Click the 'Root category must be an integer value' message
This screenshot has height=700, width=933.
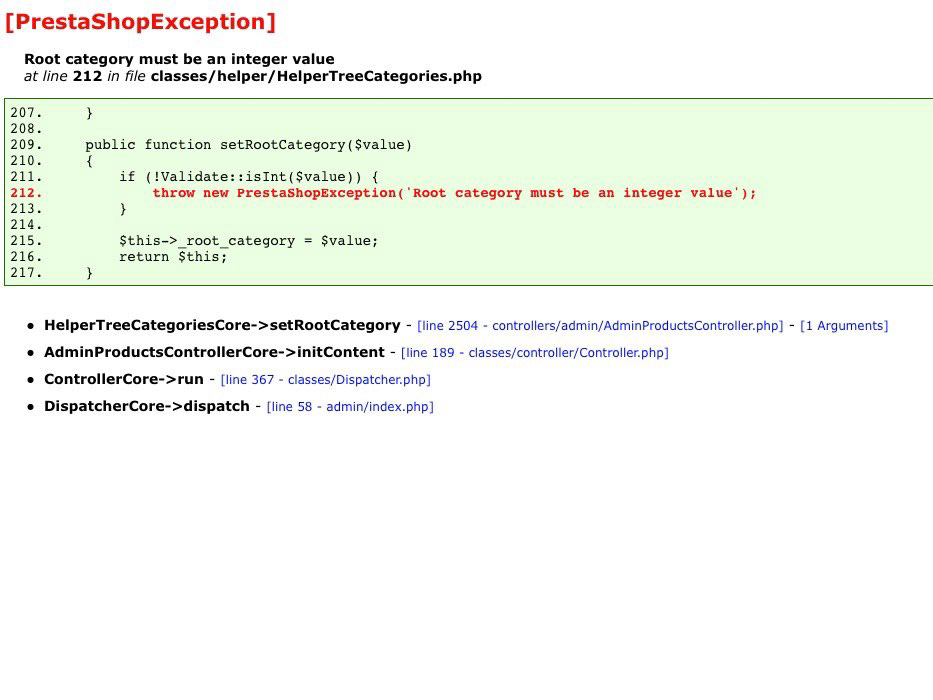(179, 59)
